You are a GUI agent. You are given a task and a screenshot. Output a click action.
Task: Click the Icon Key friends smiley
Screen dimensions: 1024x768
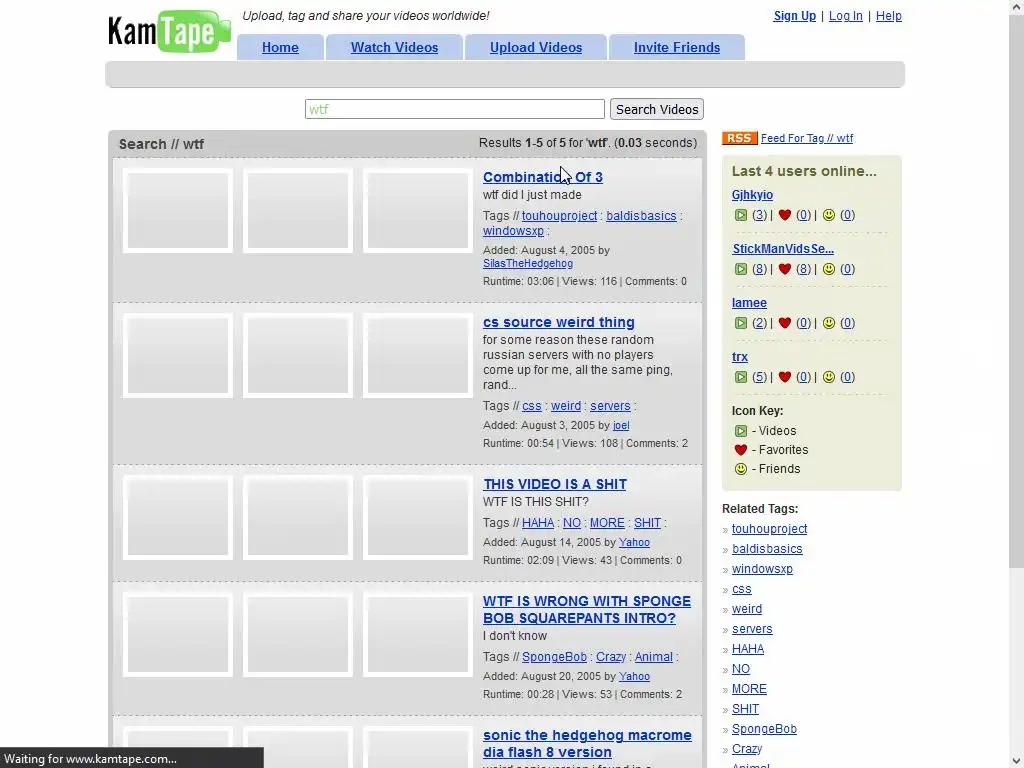pyautogui.click(x=741, y=469)
